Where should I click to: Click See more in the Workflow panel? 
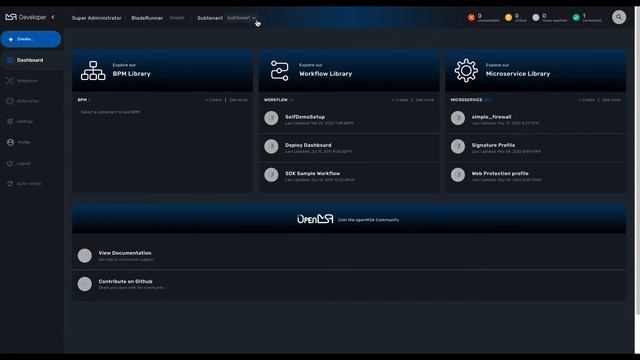pos(424,100)
